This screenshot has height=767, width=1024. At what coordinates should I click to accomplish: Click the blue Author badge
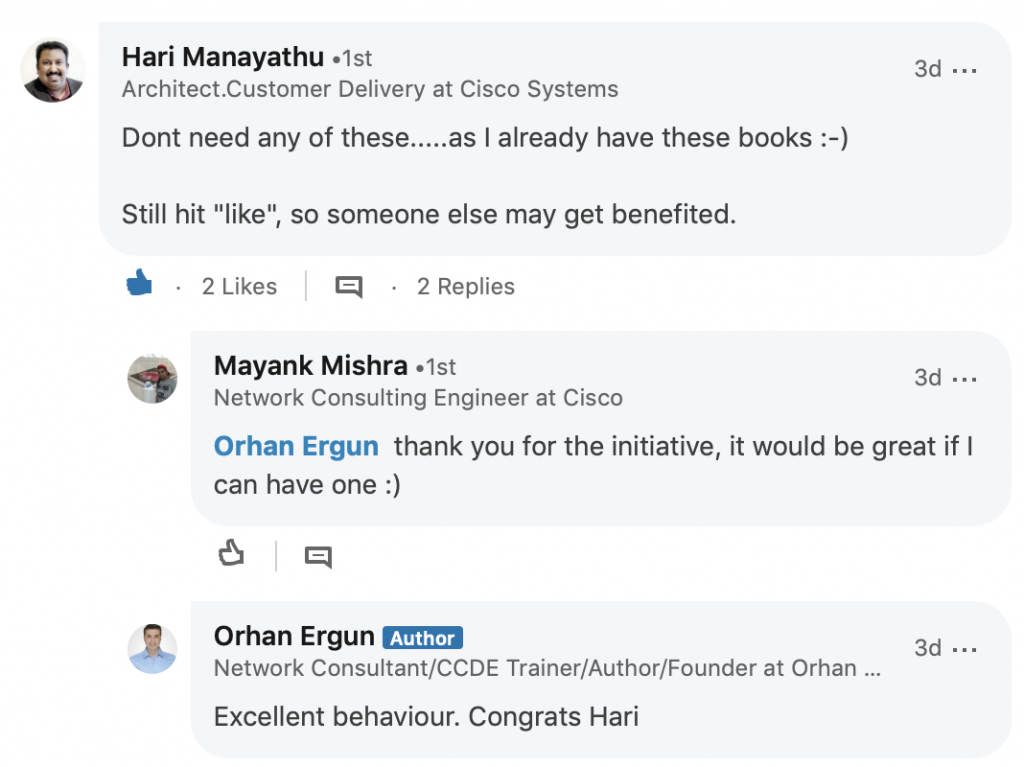tap(423, 638)
